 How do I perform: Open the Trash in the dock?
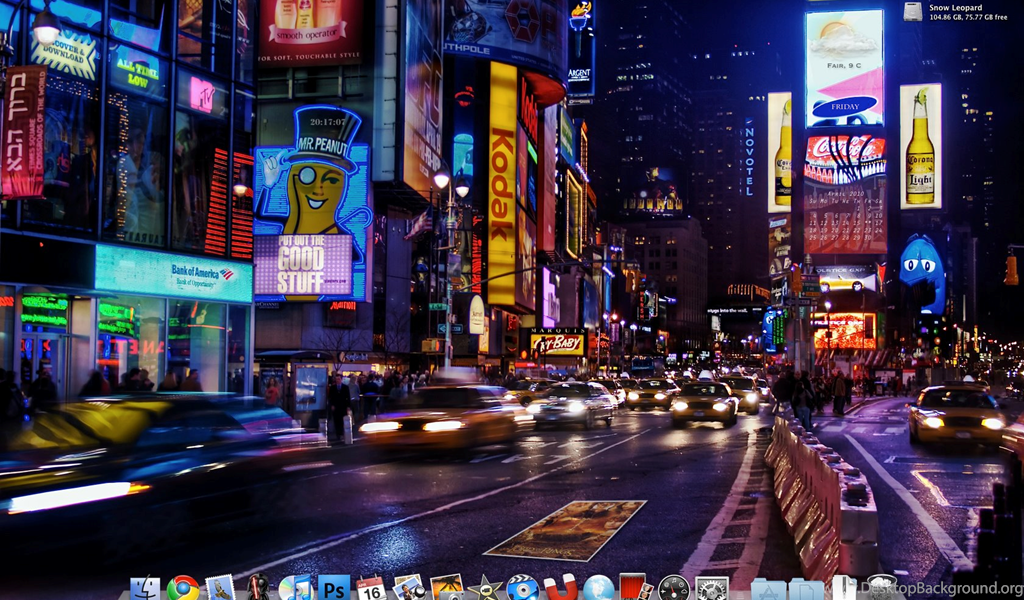881,588
